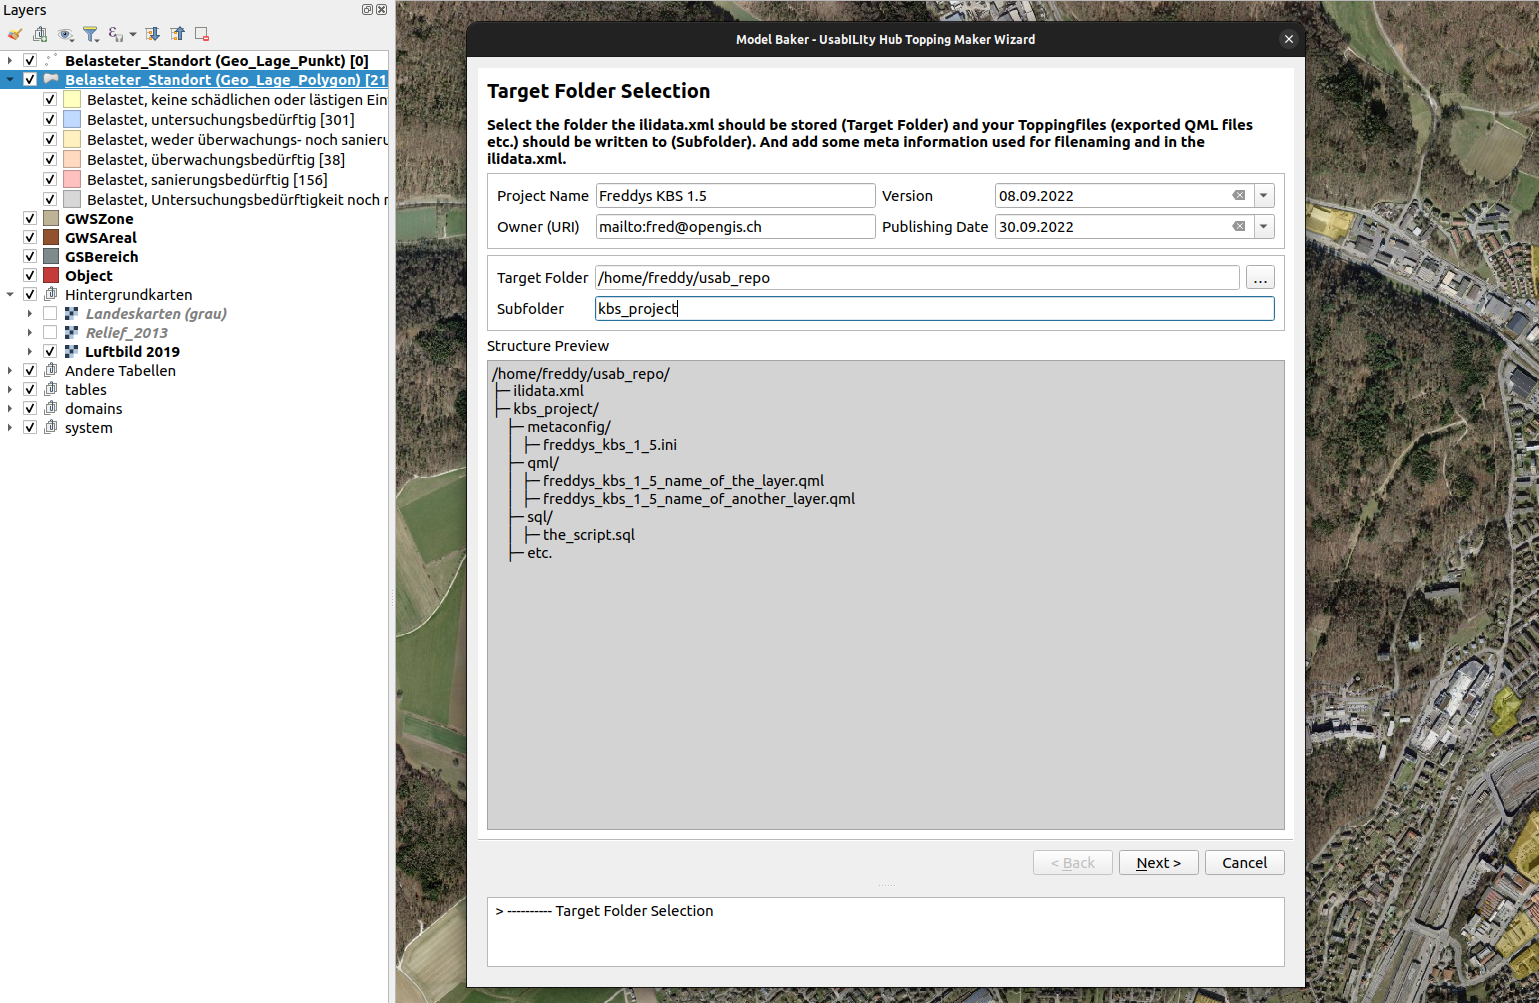Viewport: 1539px width, 1003px height.
Task: Enable the Relief_2013 layer checkbox
Action: tap(50, 333)
